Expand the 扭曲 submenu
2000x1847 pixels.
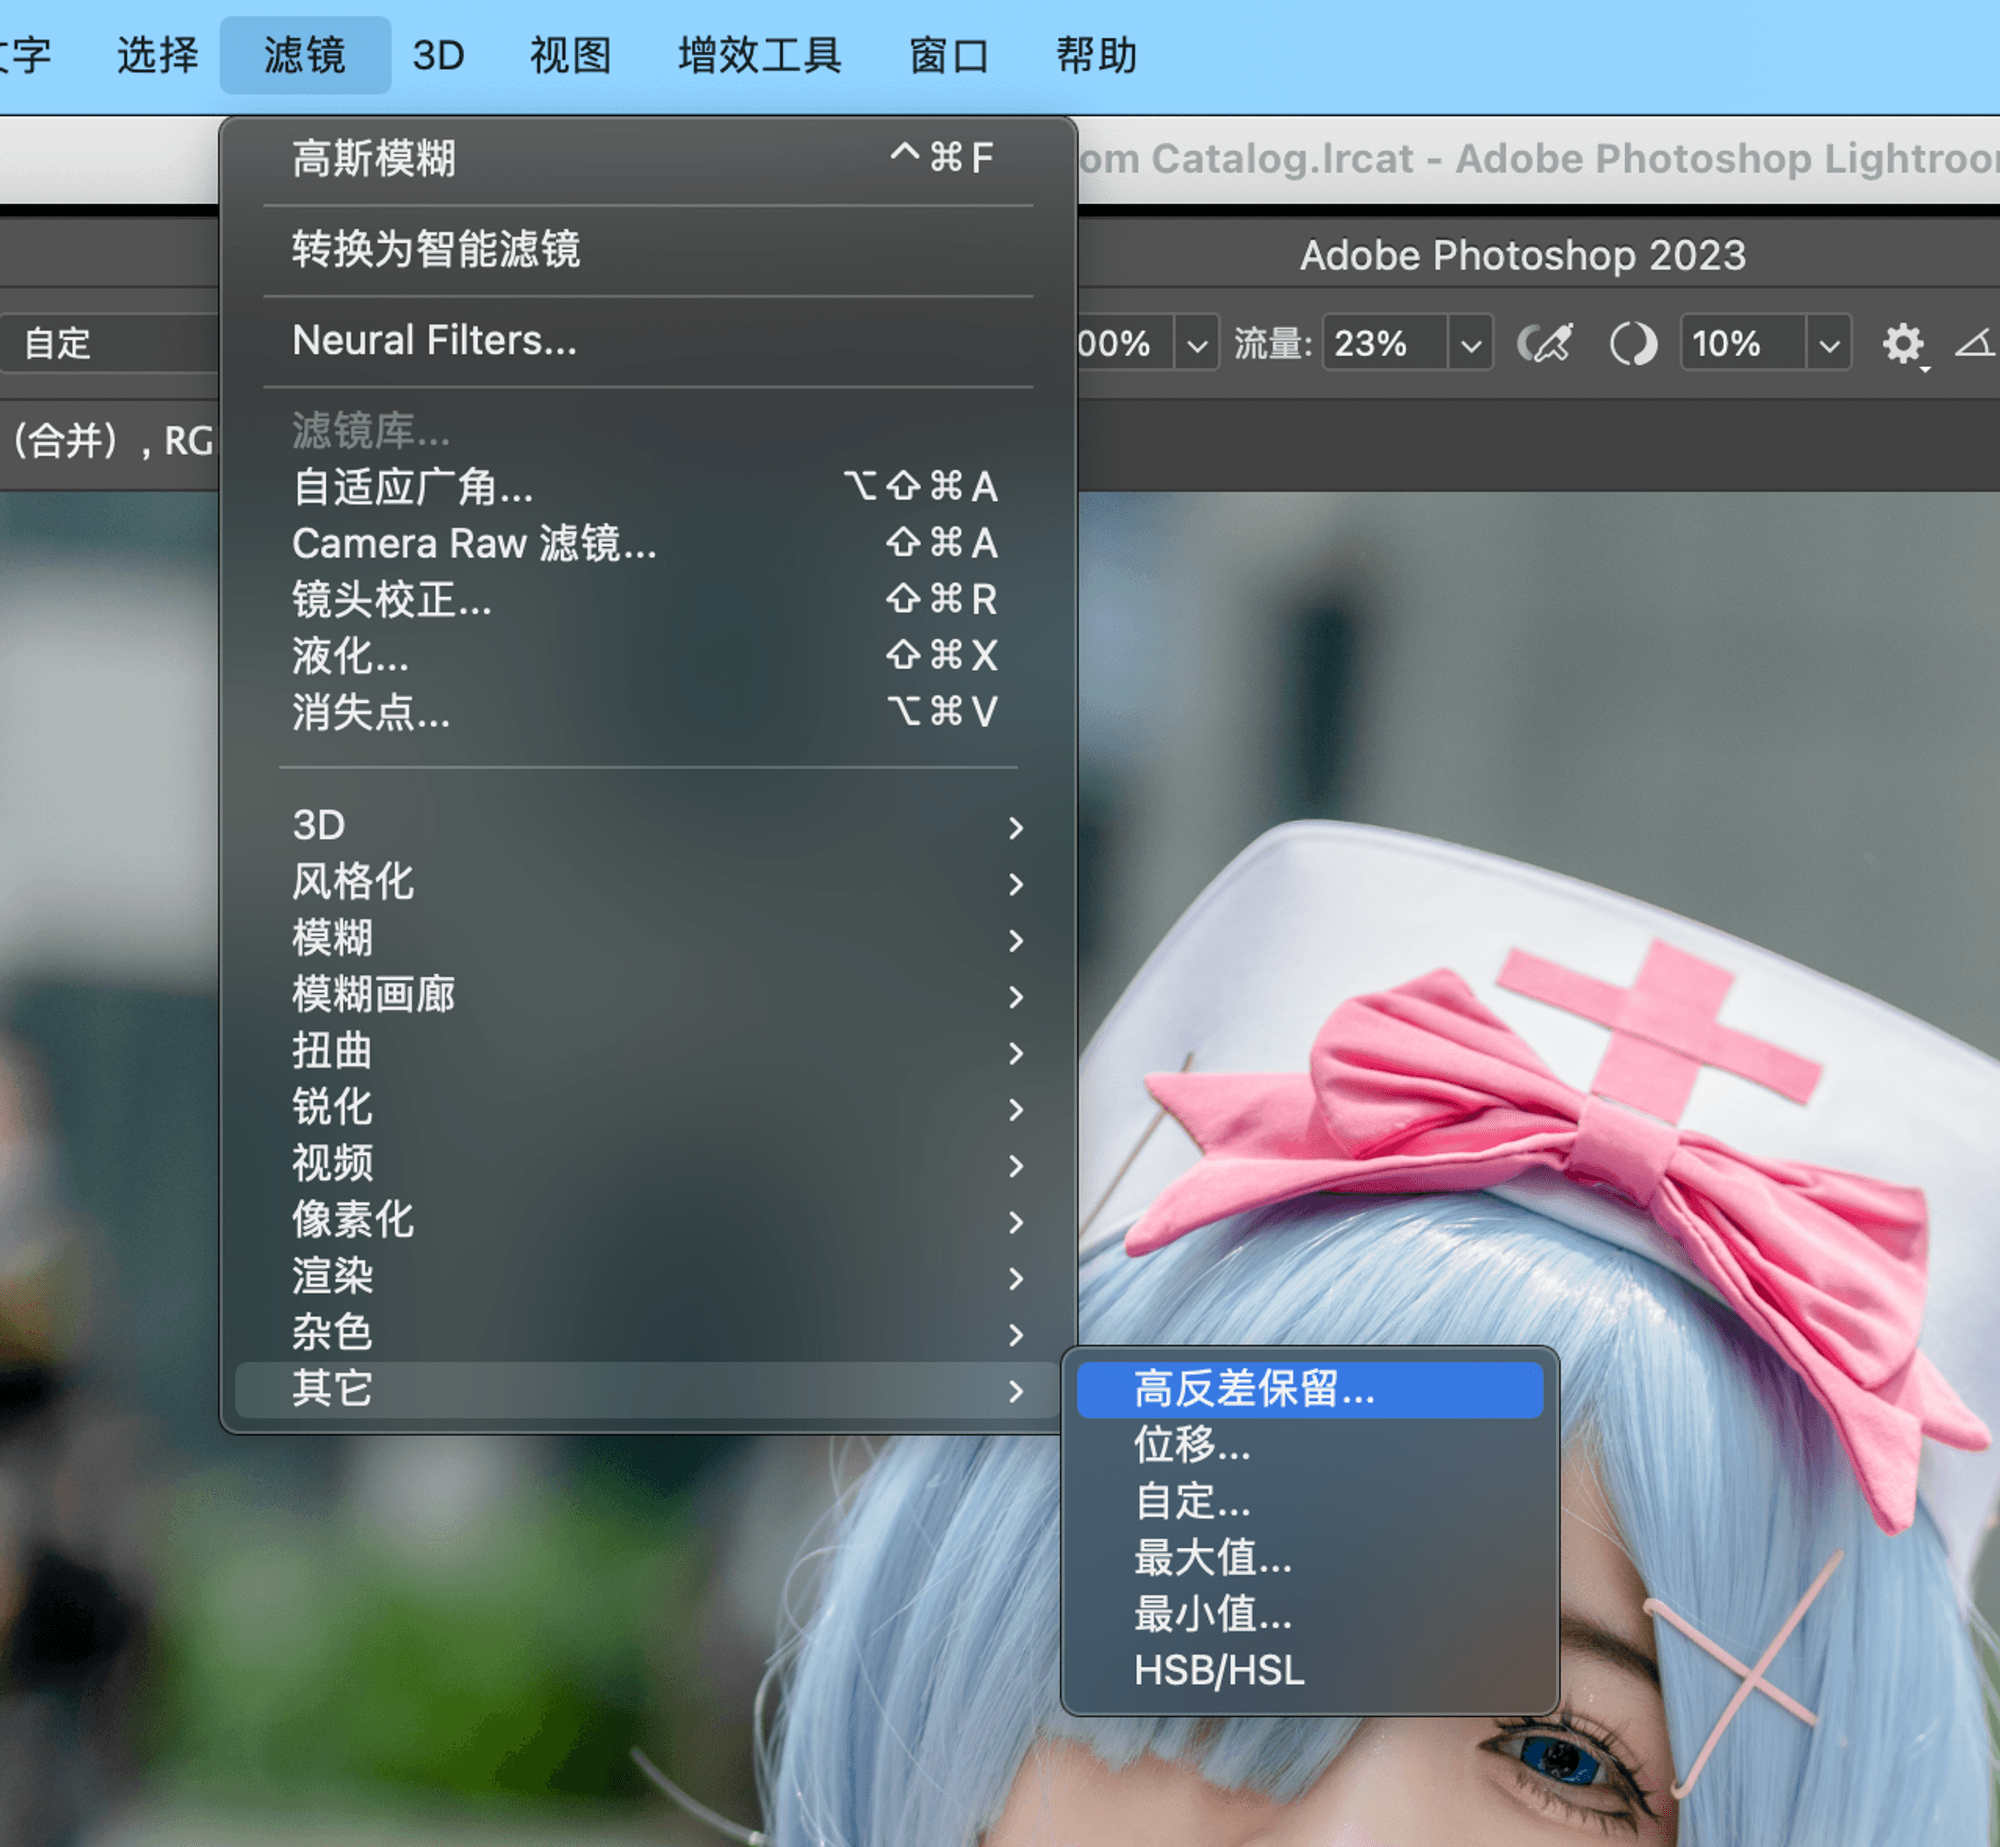pyautogui.click(x=647, y=1050)
